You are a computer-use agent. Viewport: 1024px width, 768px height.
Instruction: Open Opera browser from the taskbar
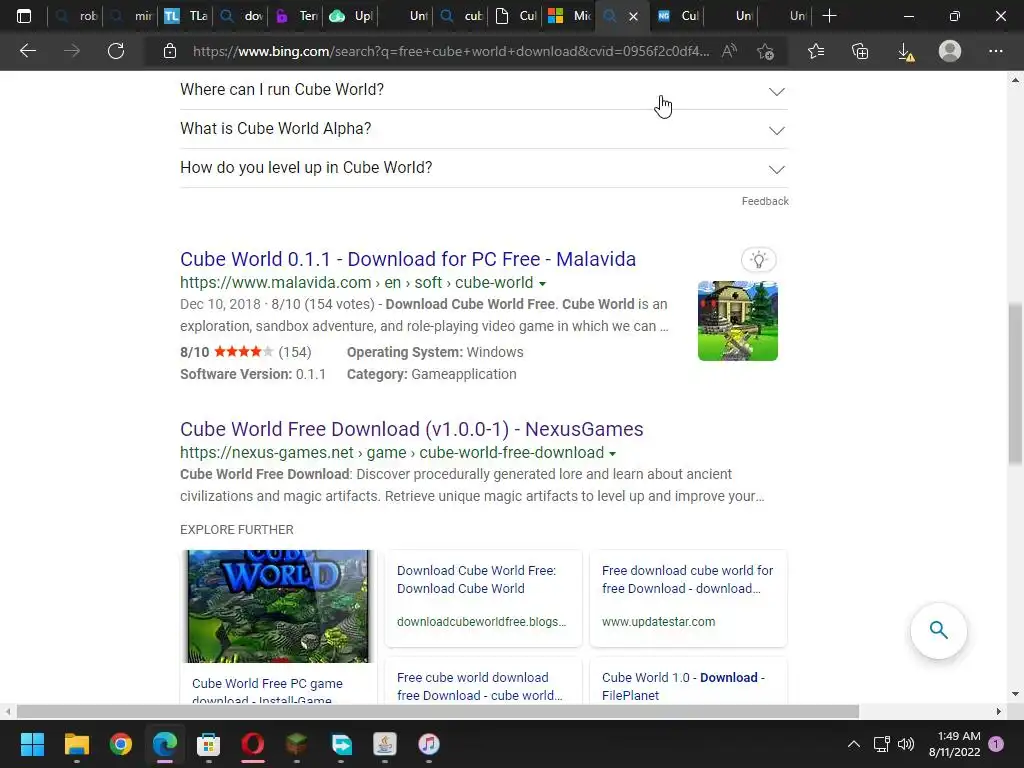(253, 744)
